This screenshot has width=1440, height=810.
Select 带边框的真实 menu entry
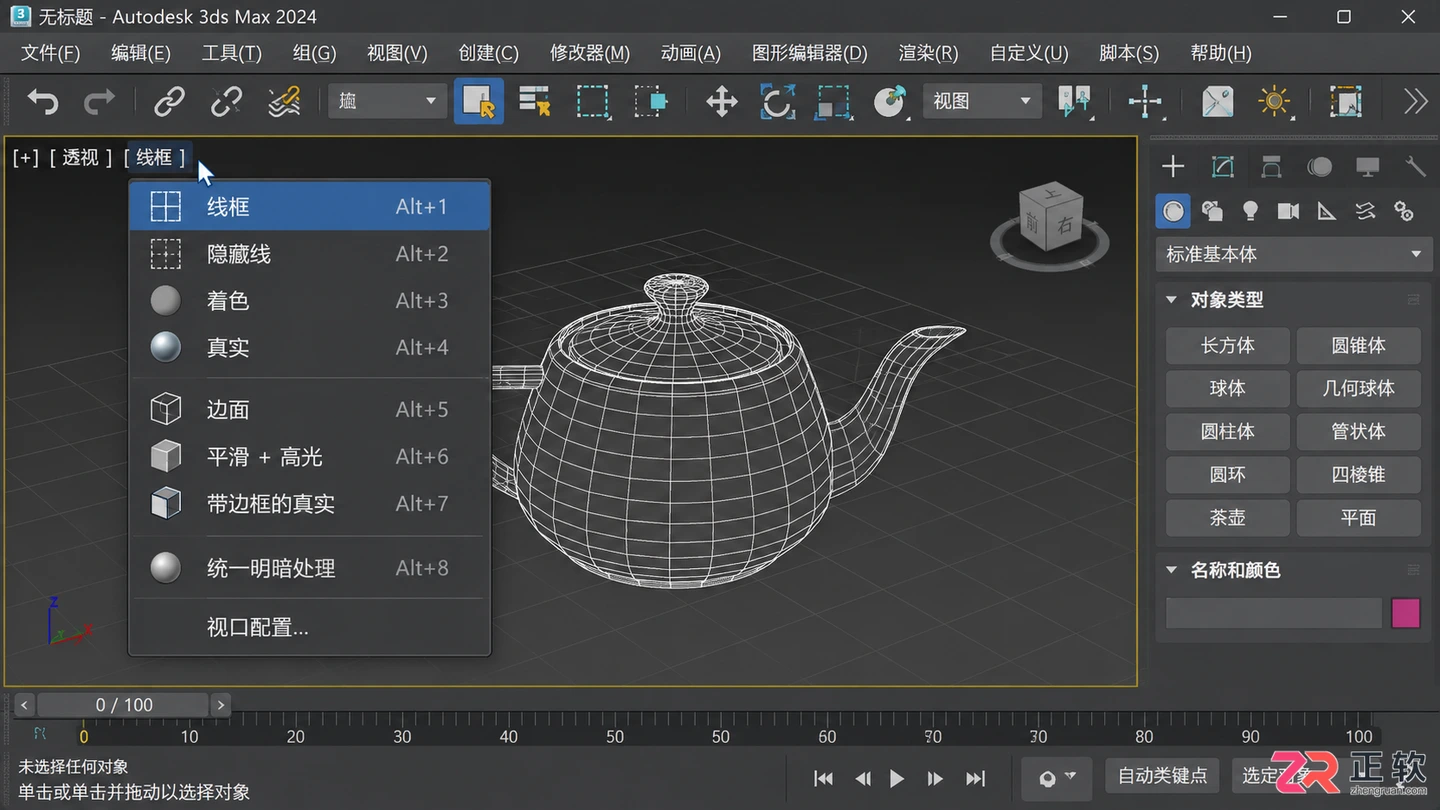click(310, 504)
